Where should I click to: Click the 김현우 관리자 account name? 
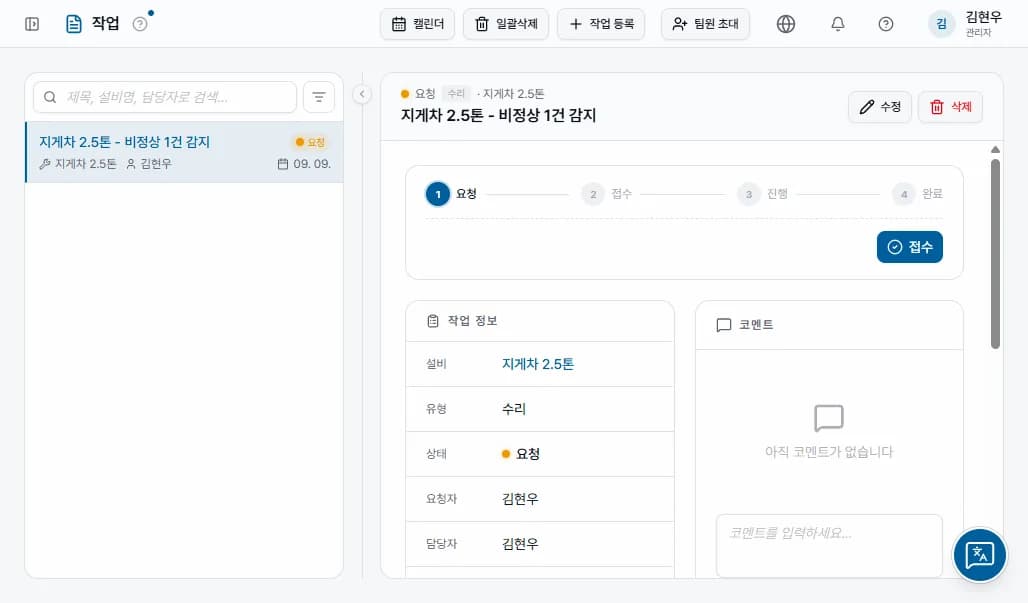point(983,24)
